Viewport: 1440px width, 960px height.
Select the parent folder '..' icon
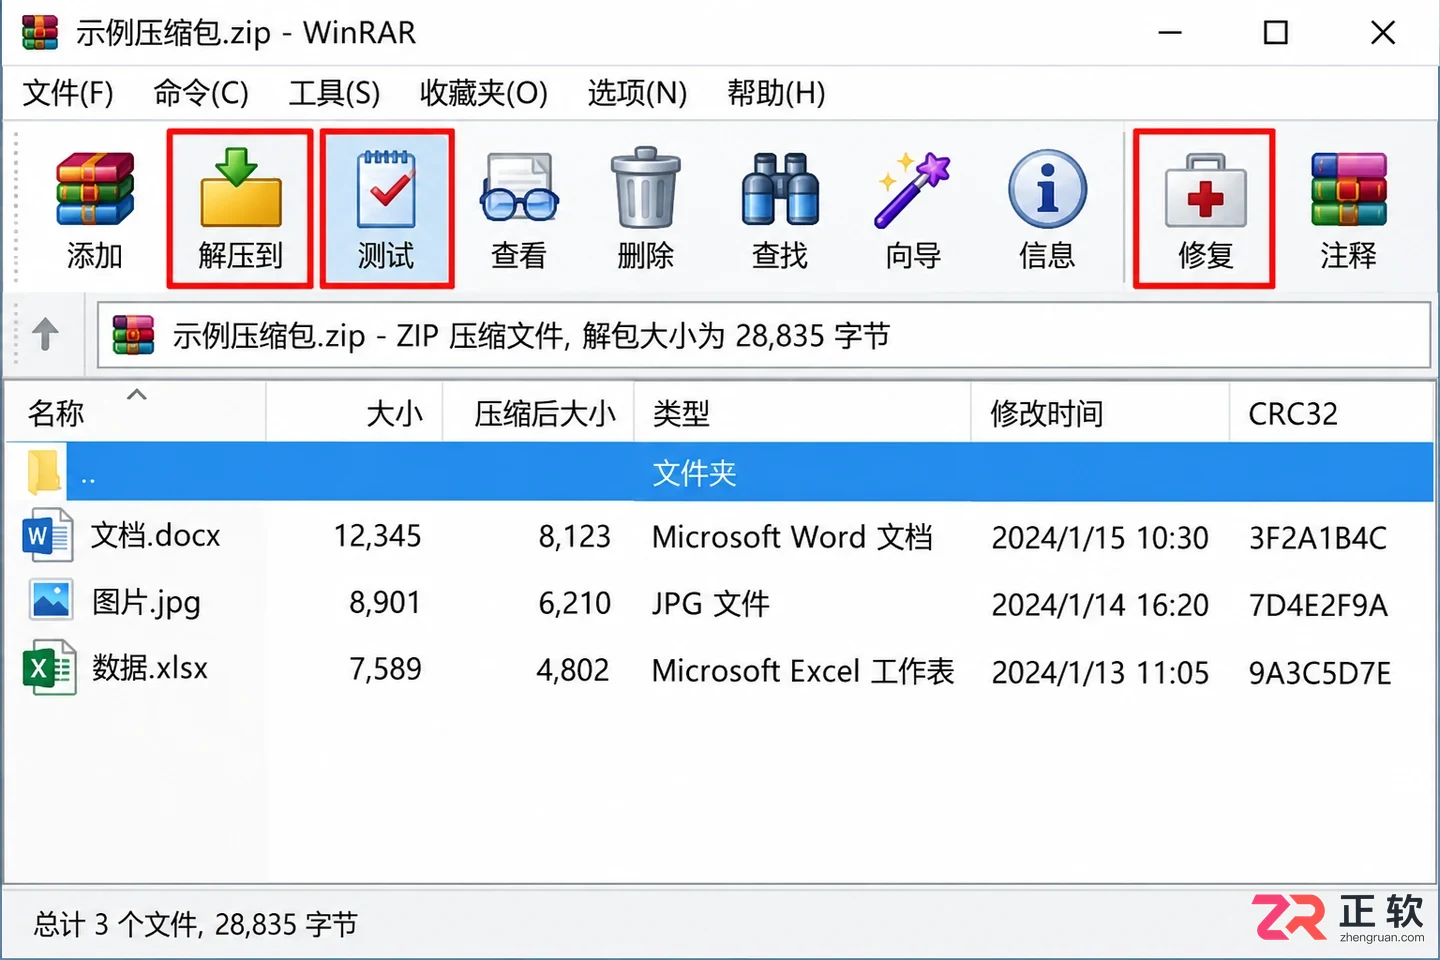[43, 472]
